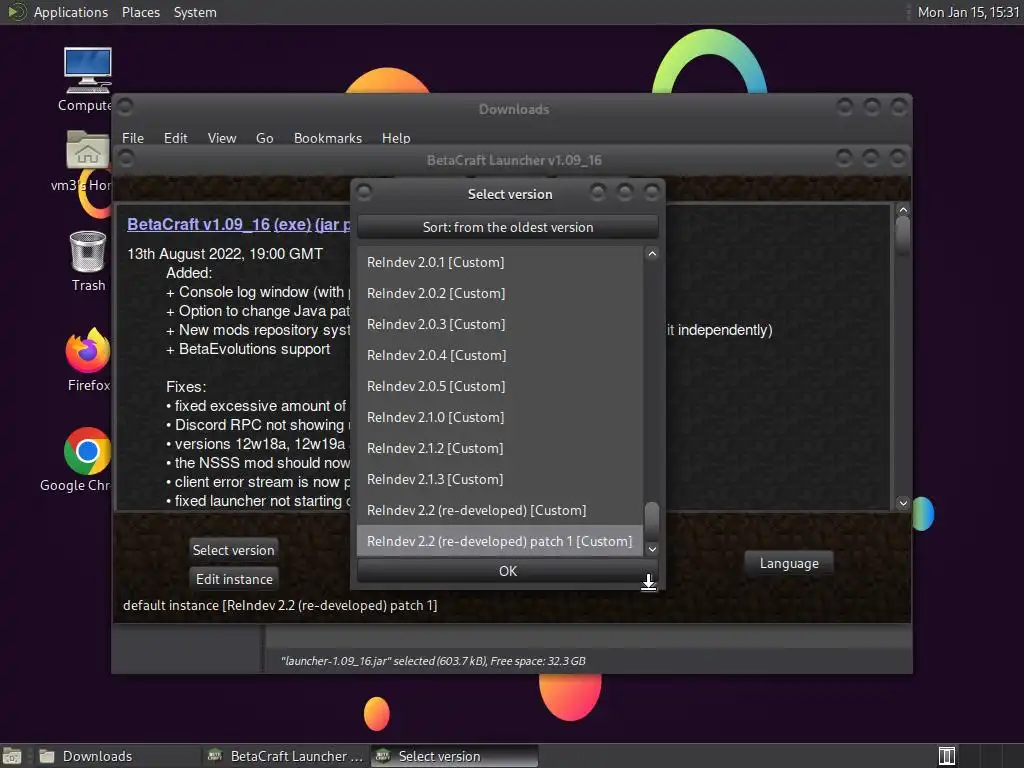Viewport: 1024px width, 768px height.
Task: Select ReIndev 2.1.2 [Custom]
Action: pos(500,448)
